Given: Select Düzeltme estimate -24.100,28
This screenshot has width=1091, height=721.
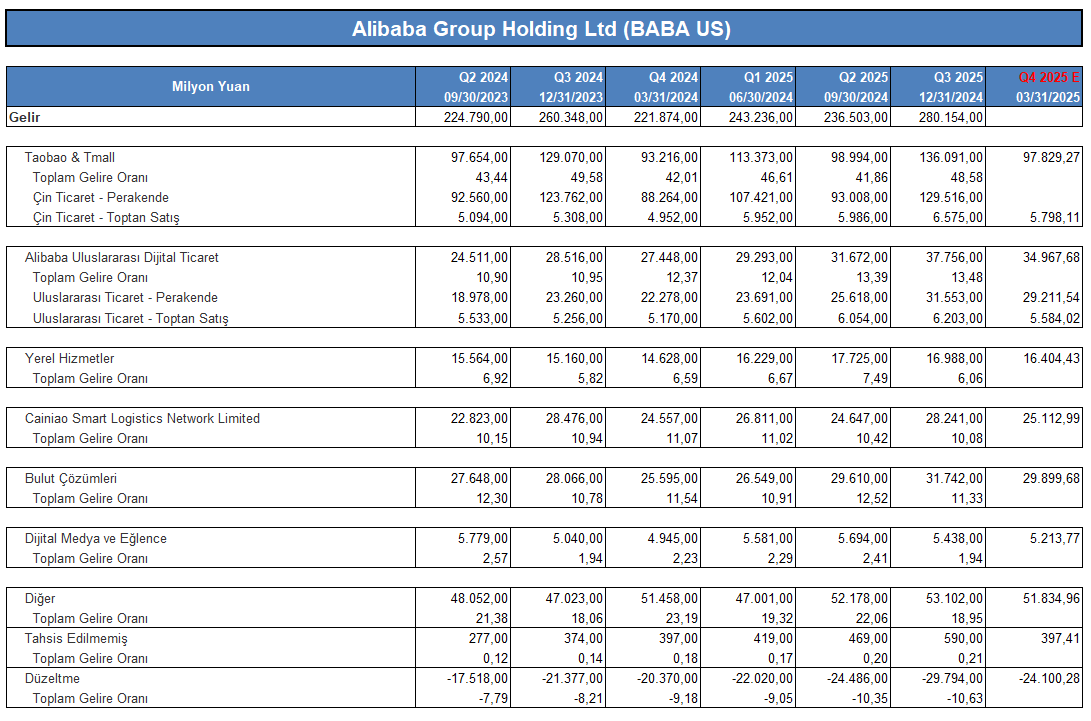Looking at the screenshot, I should [x=1049, y=679].
